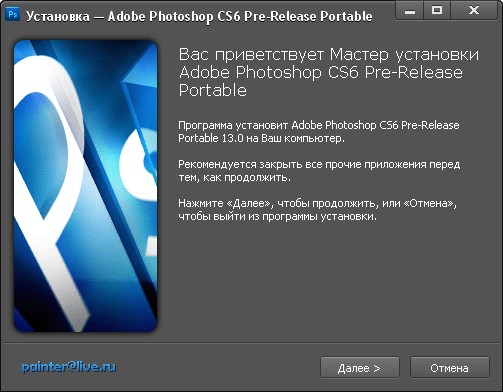Click the paragraph starting Рекомендуется закрыть
Image resolution: width=503 pixels, height=392 pixels.
click(319, 171)
